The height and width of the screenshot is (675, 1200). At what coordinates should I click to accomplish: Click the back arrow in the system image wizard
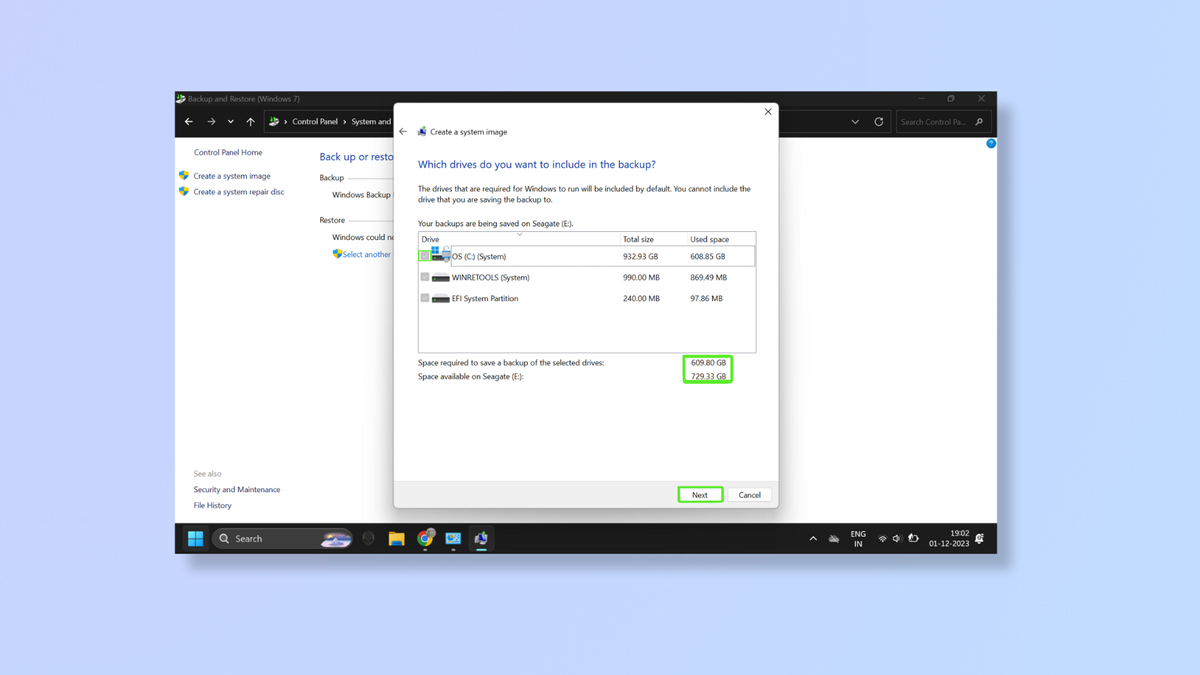point(403,131)
